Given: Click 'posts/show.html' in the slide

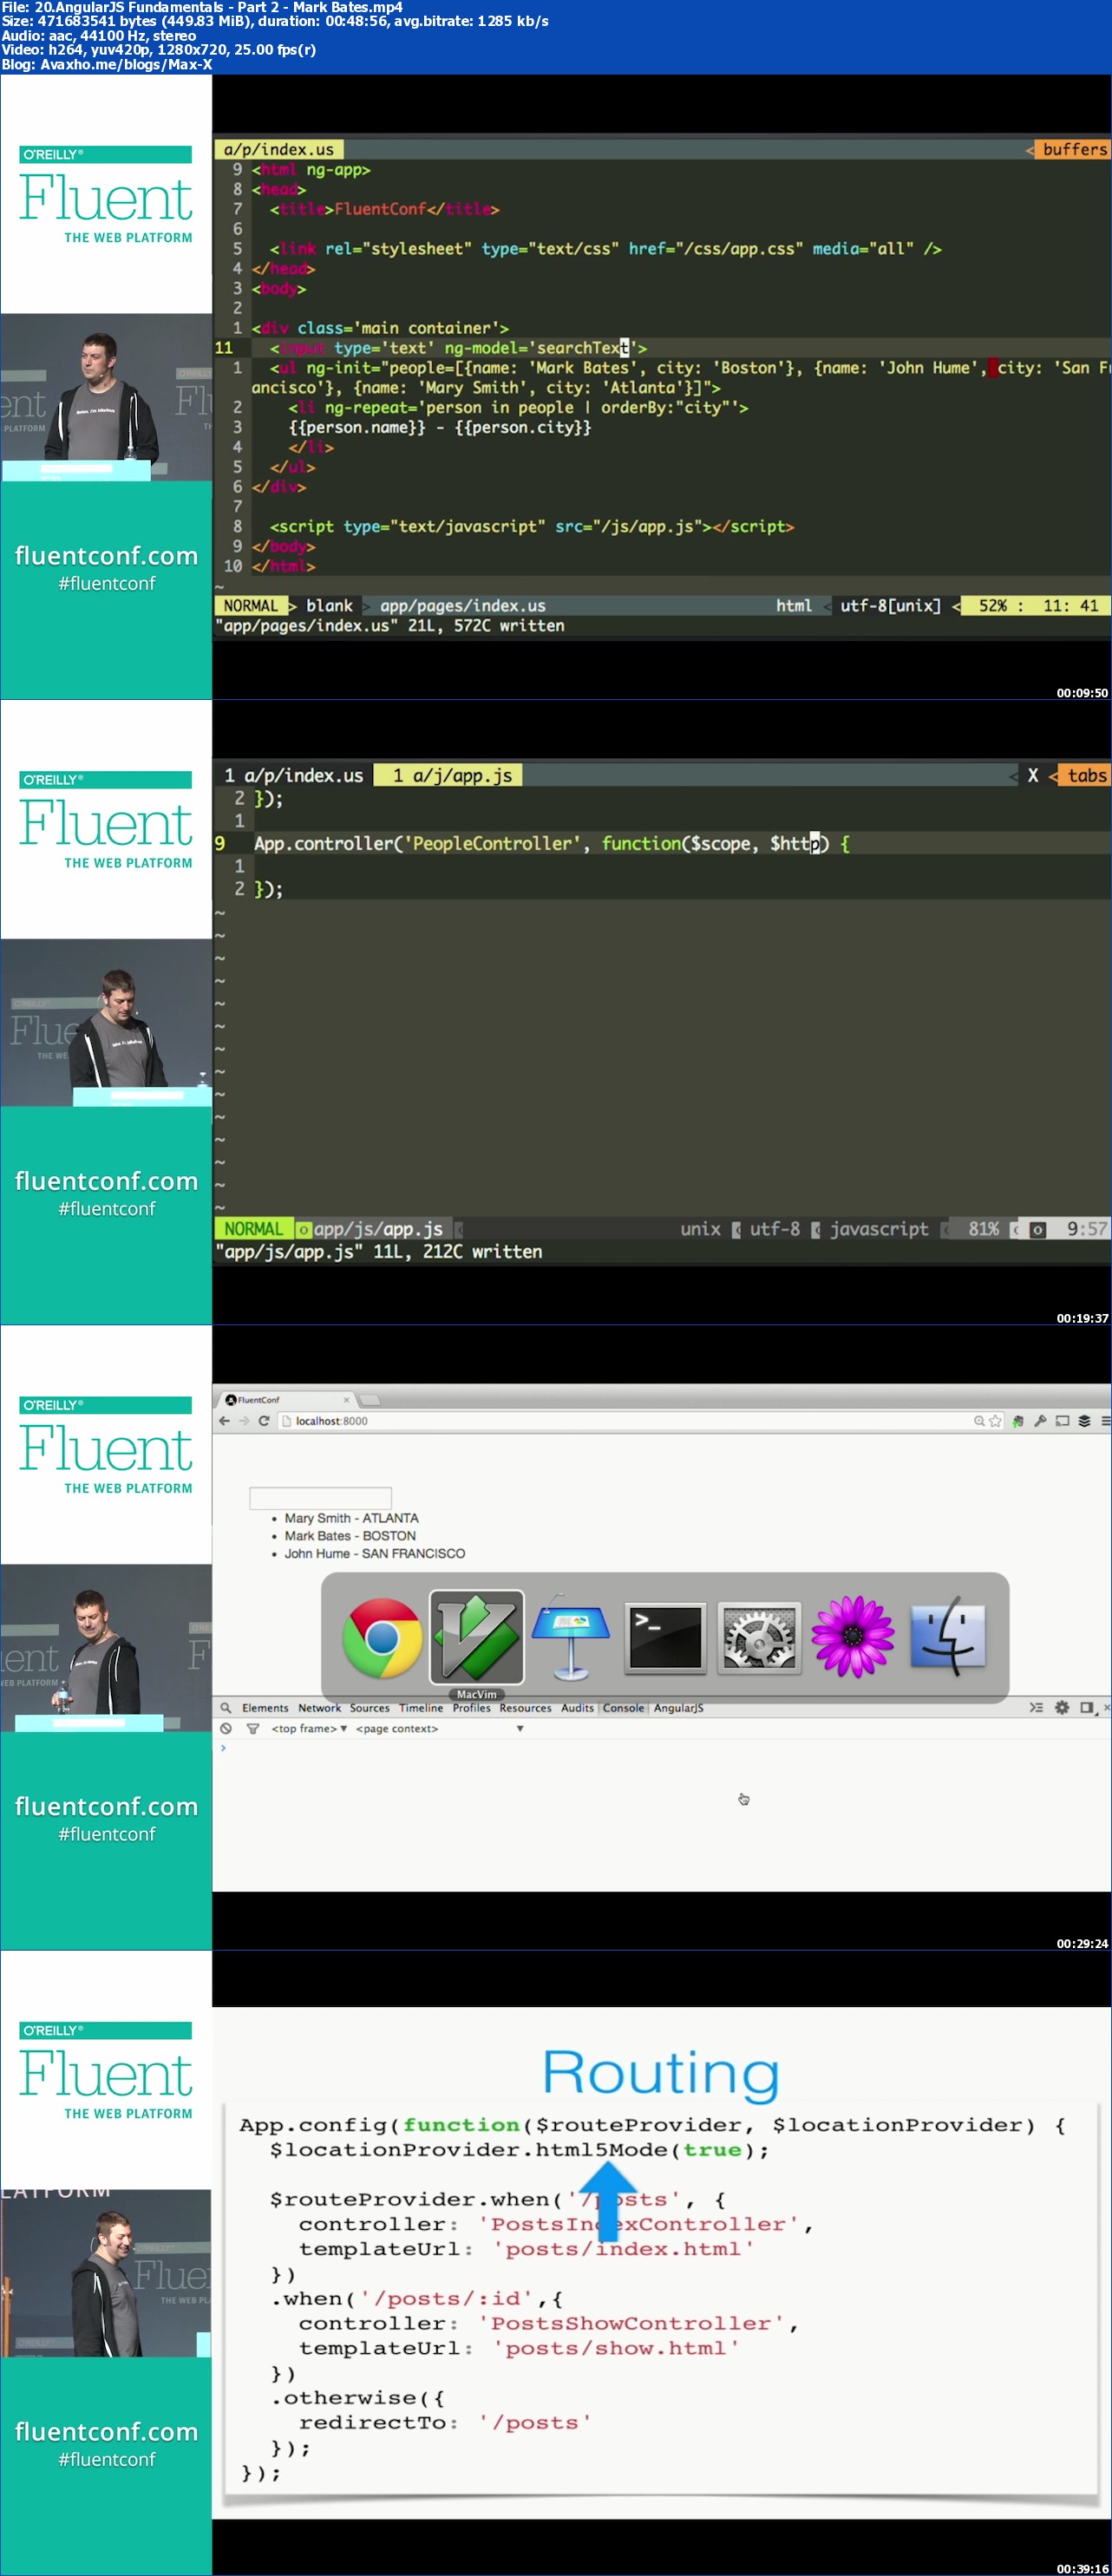Looking at the screenshot, I should 617,2348.
